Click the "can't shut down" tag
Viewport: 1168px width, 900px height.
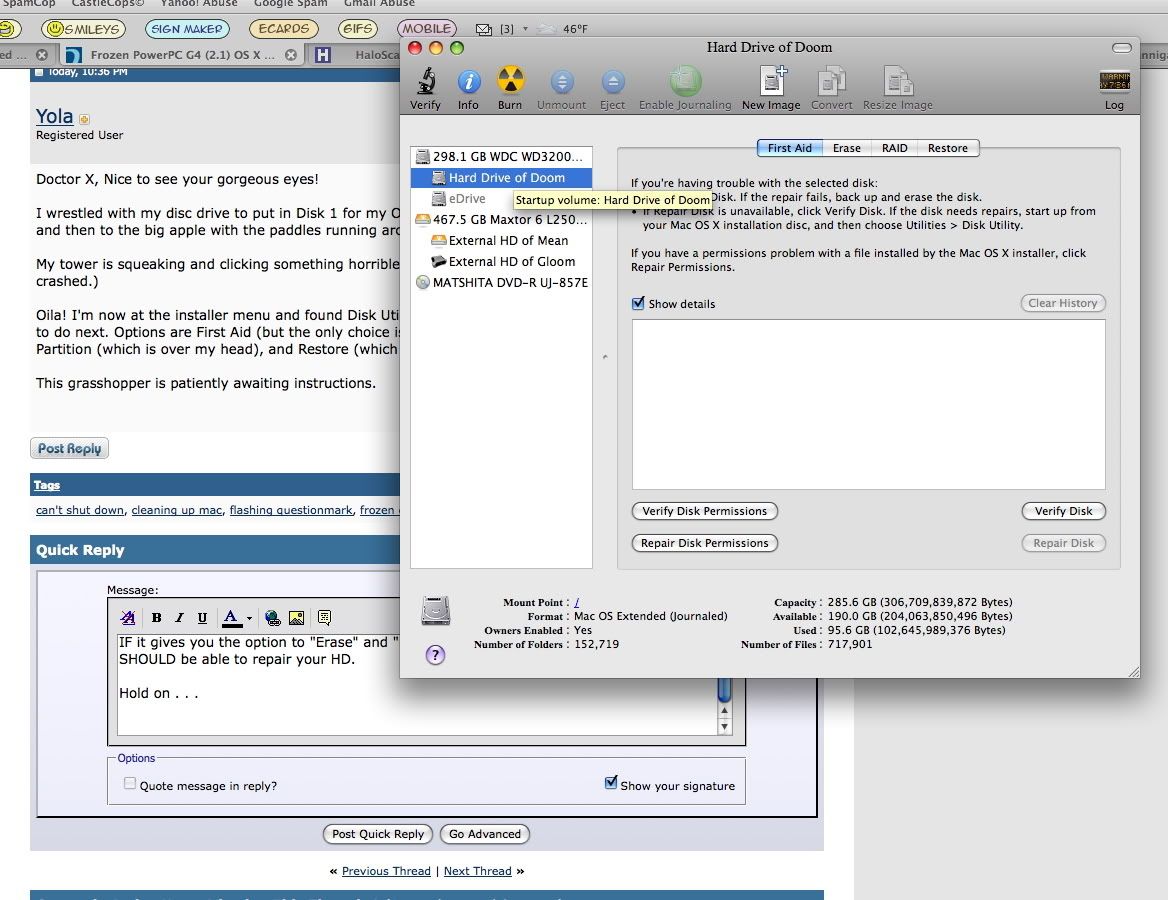tap(80, 510)
